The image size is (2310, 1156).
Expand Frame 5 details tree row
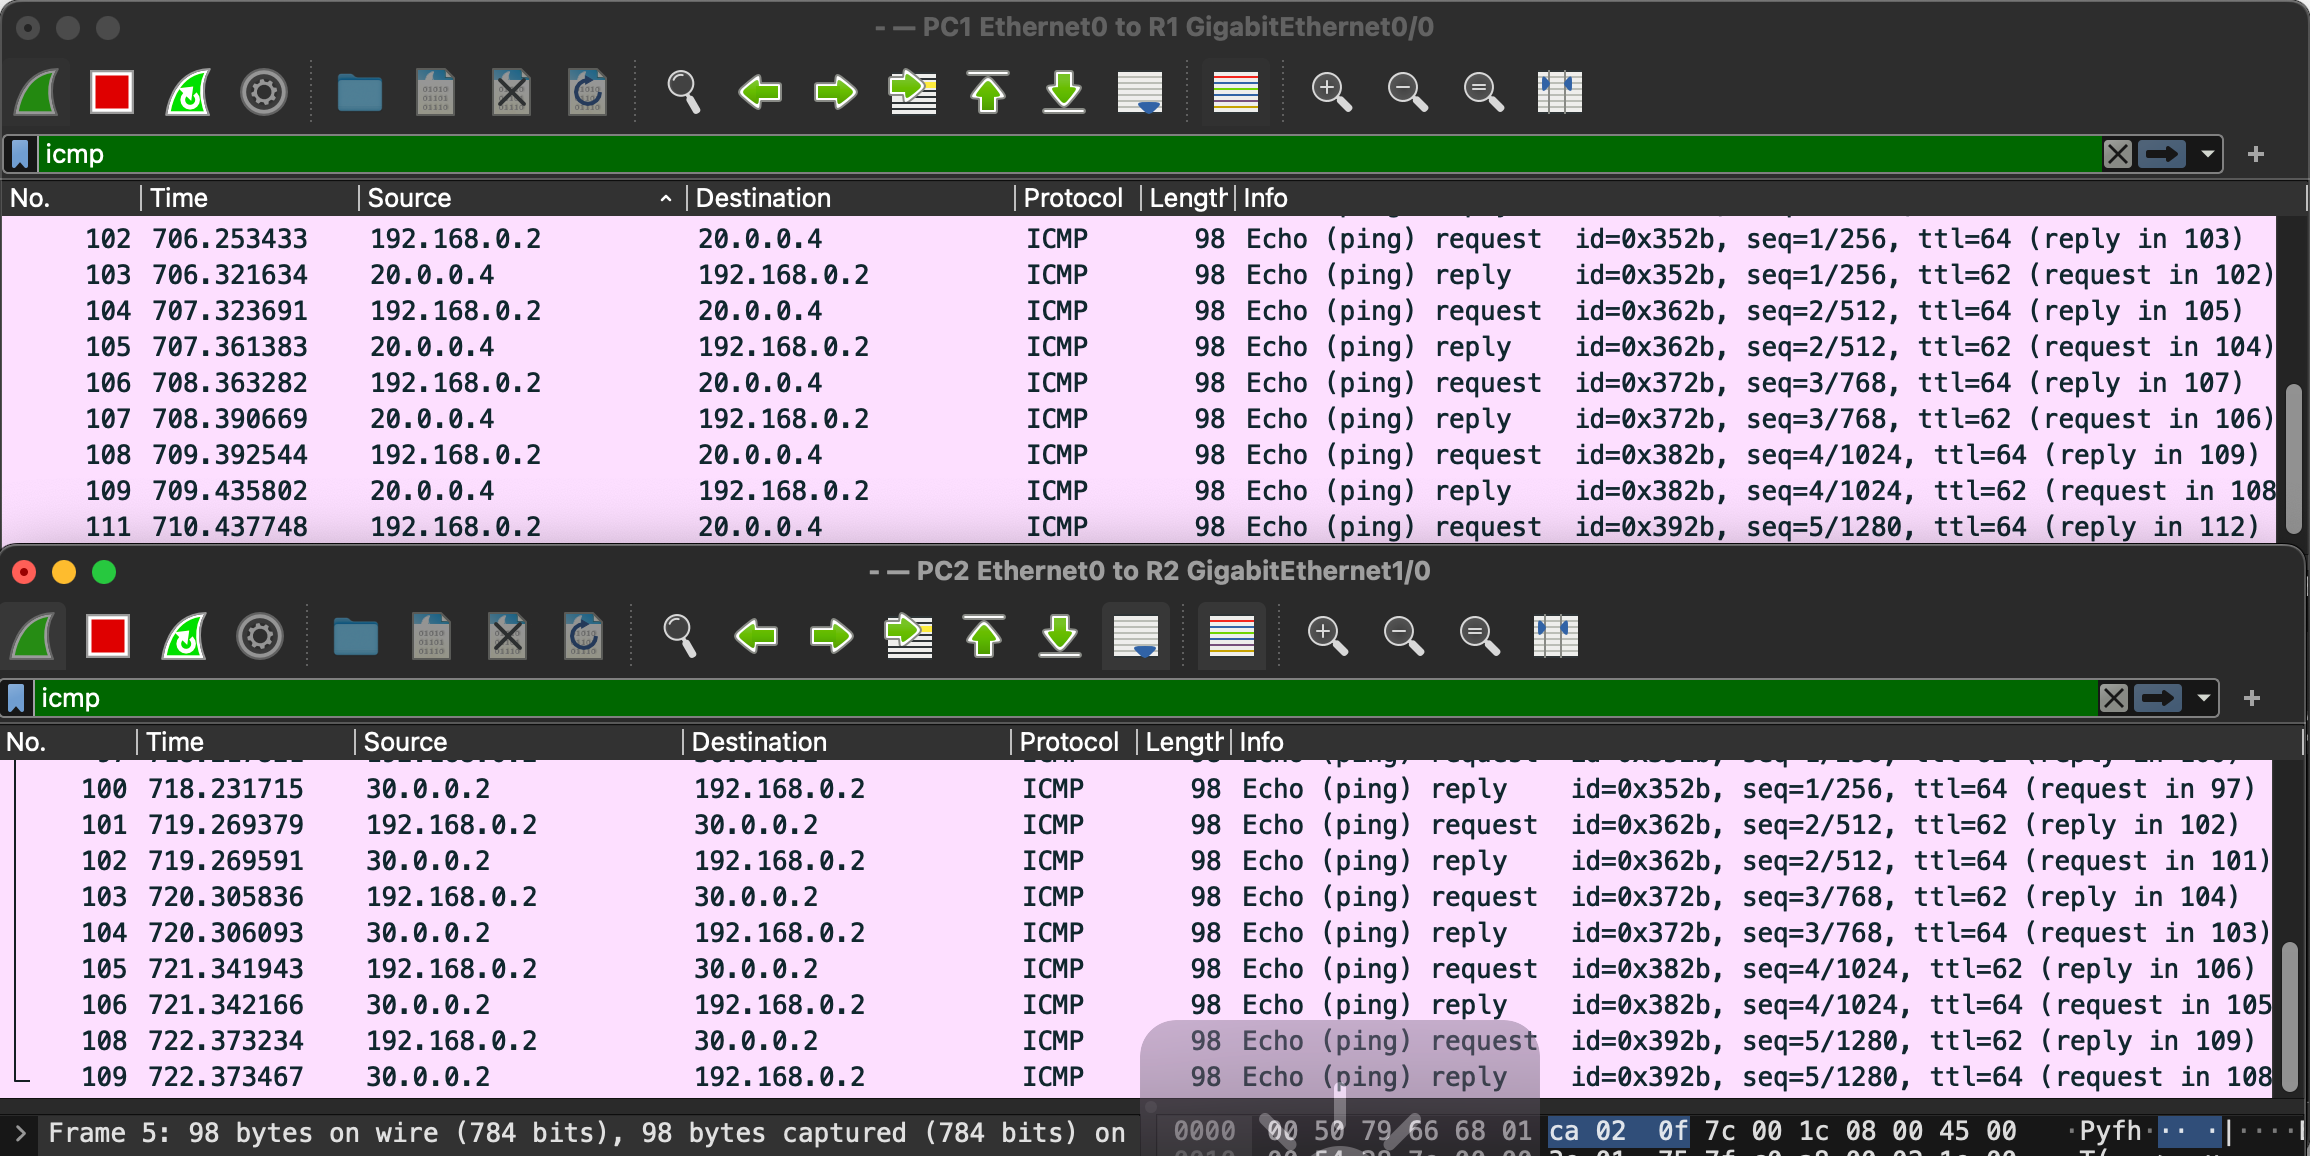pyautogui.click(x=20, y=1133)
